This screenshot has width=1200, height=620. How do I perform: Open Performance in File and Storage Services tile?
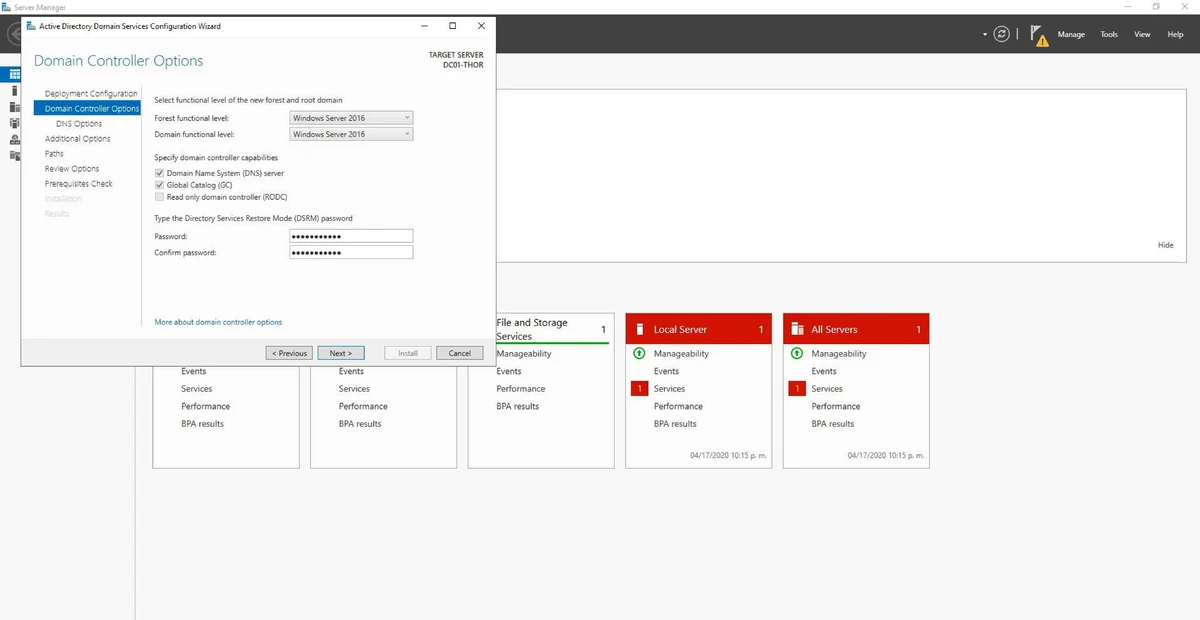click(521, 389)
